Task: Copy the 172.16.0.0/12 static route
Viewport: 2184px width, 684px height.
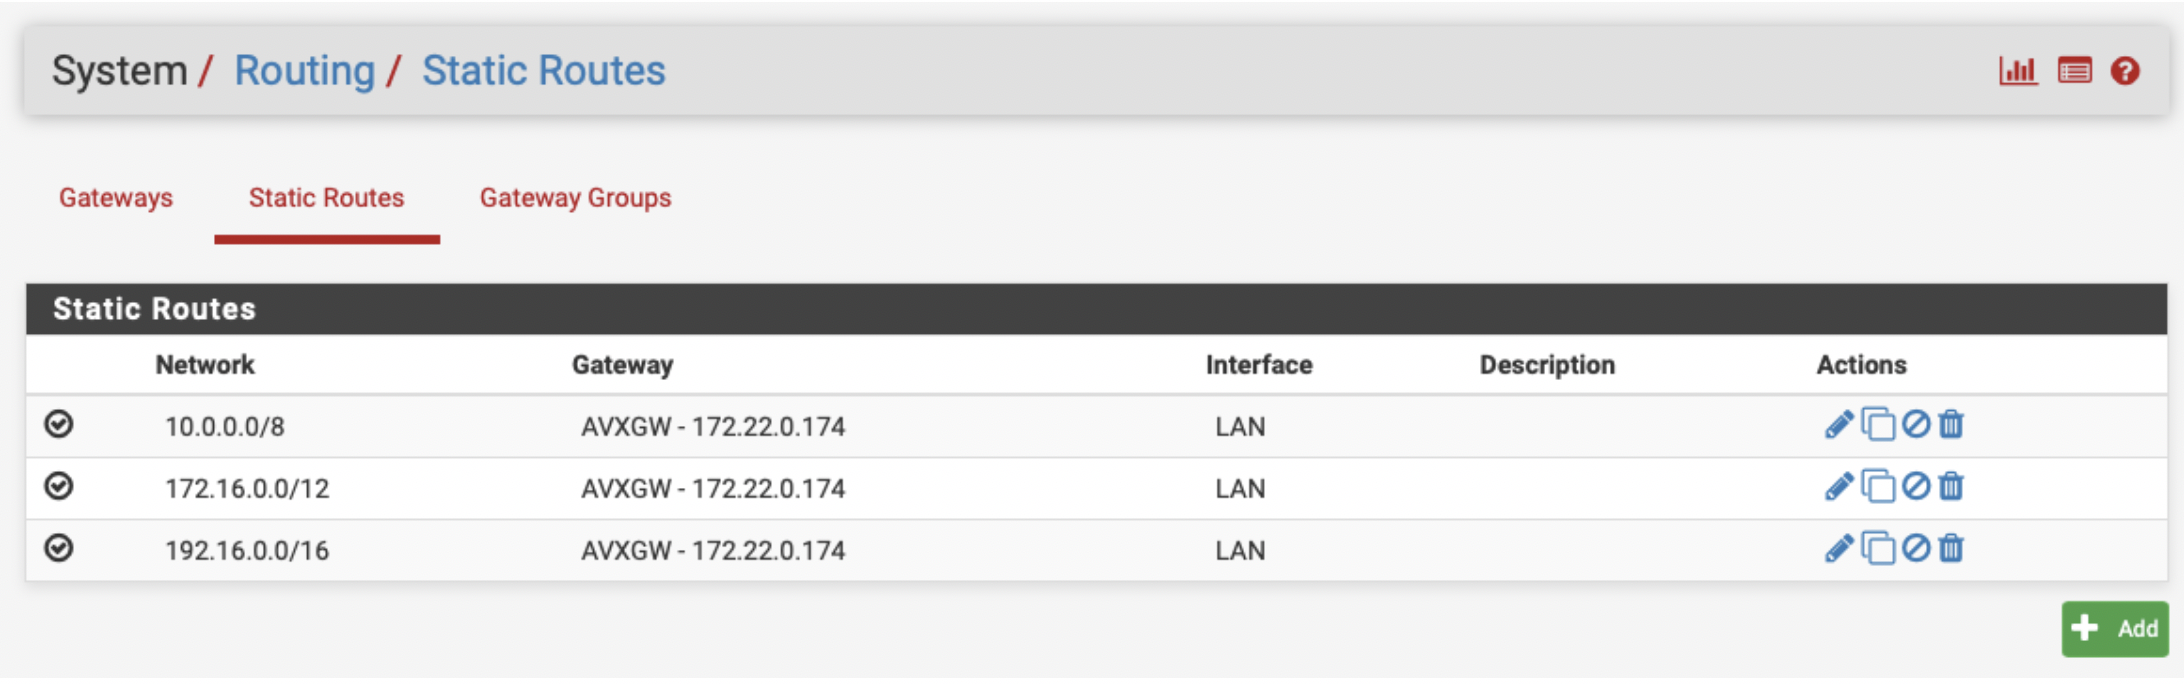Action: tap(1878, 487)
